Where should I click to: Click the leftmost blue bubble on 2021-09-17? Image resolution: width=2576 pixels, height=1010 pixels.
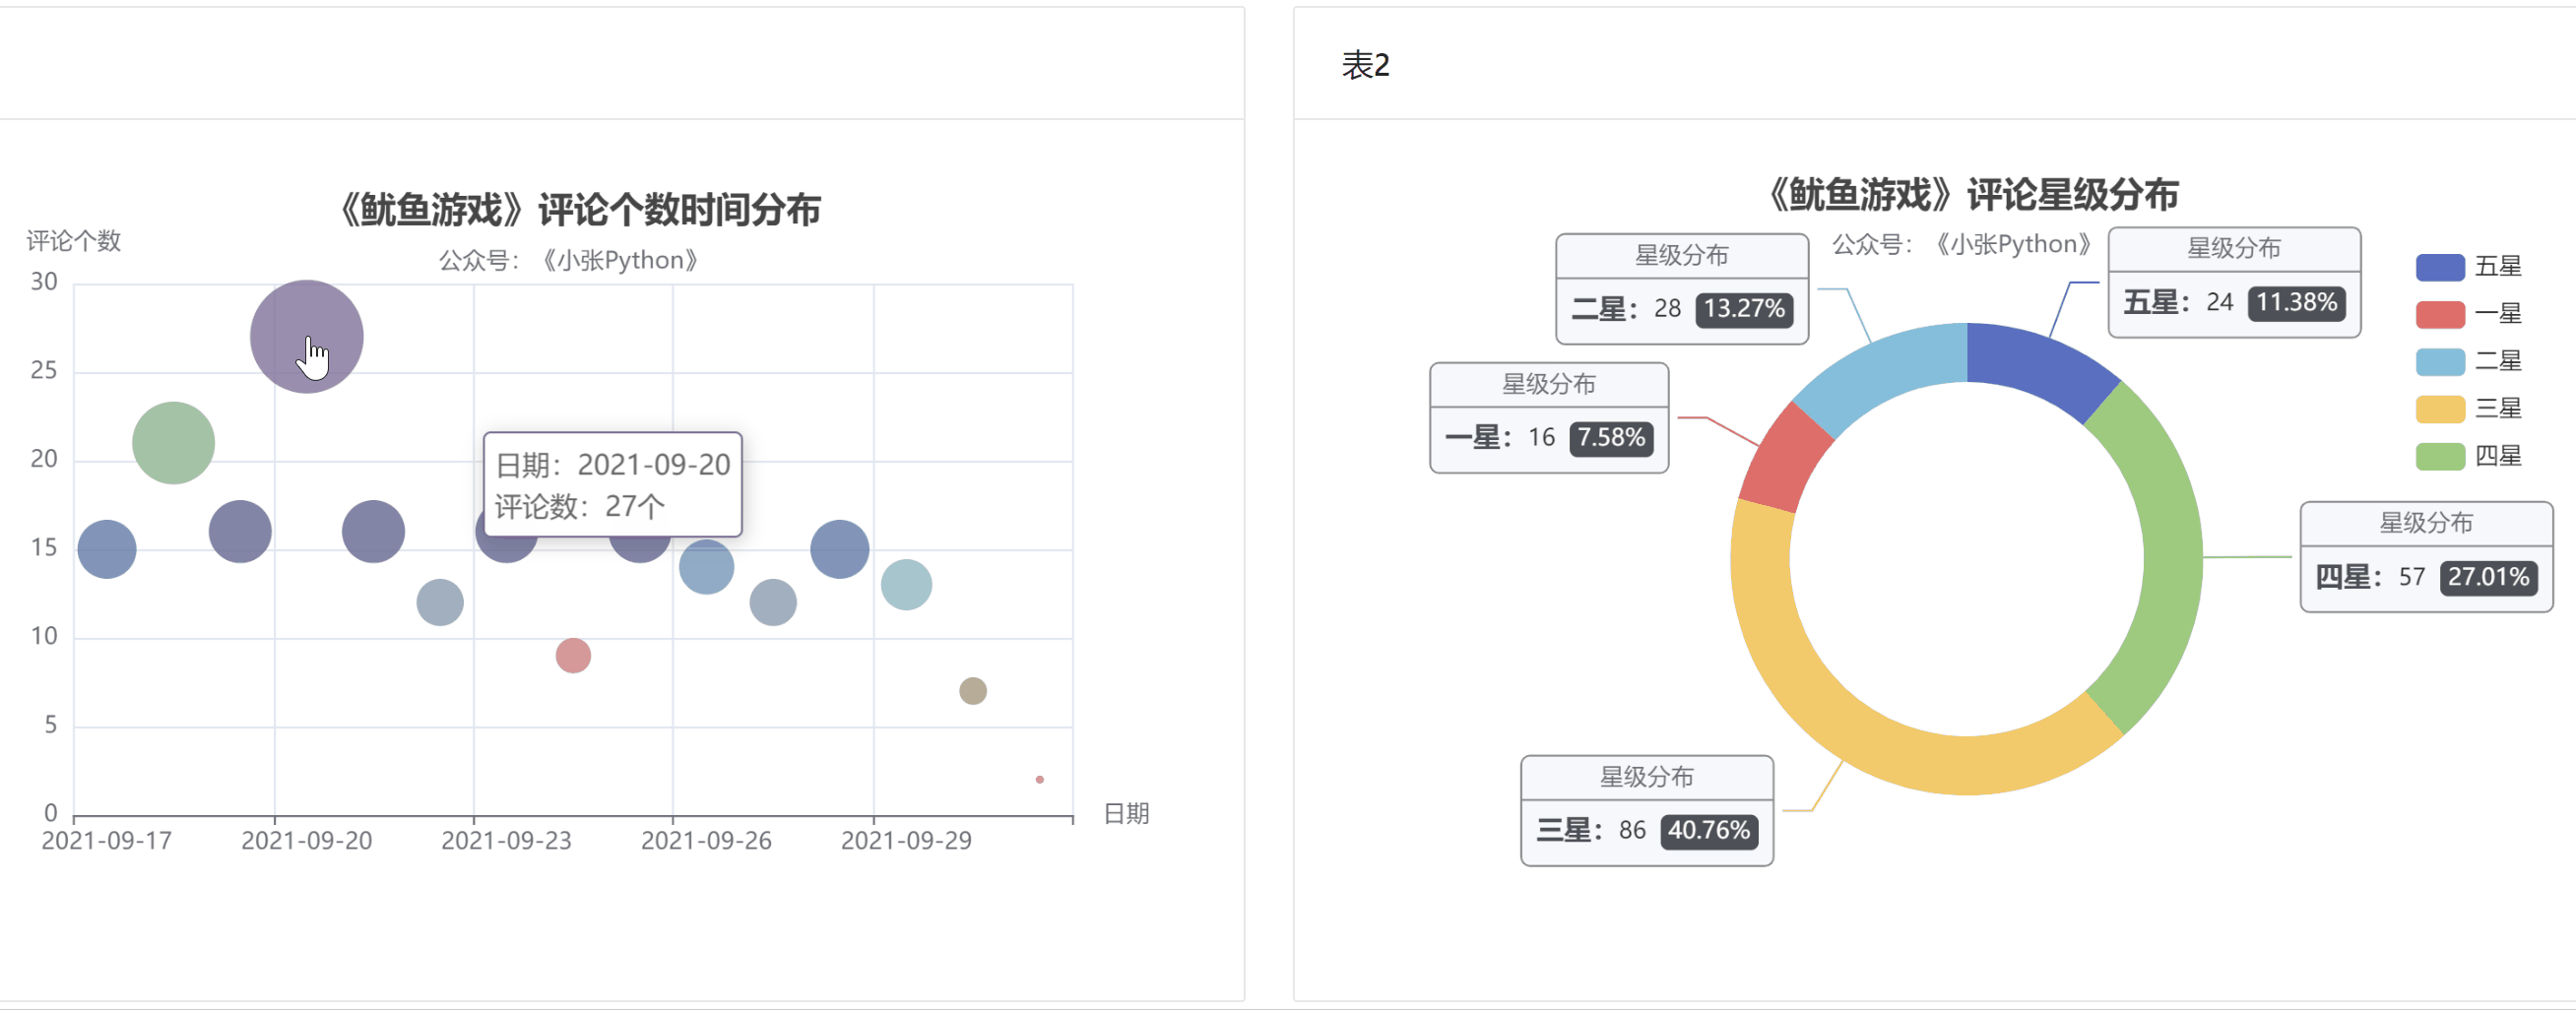pos(107,549)
